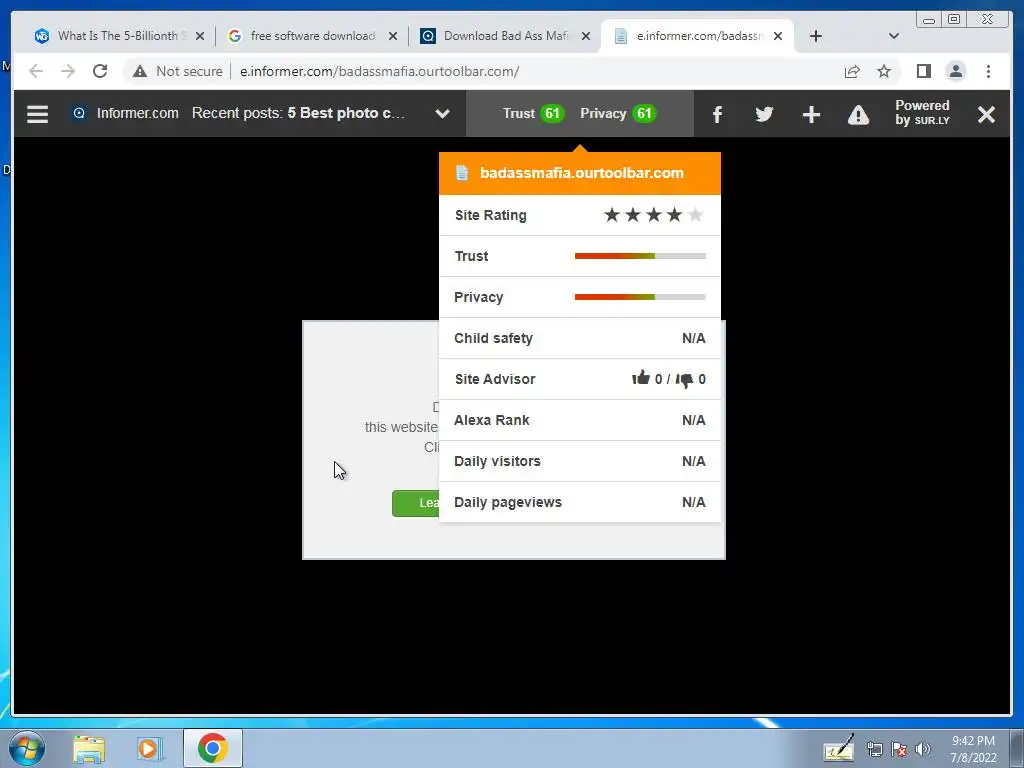Click the Informer.com logo link
Image resolution: width=1024 pixels, height=768 pixels.
125,113
